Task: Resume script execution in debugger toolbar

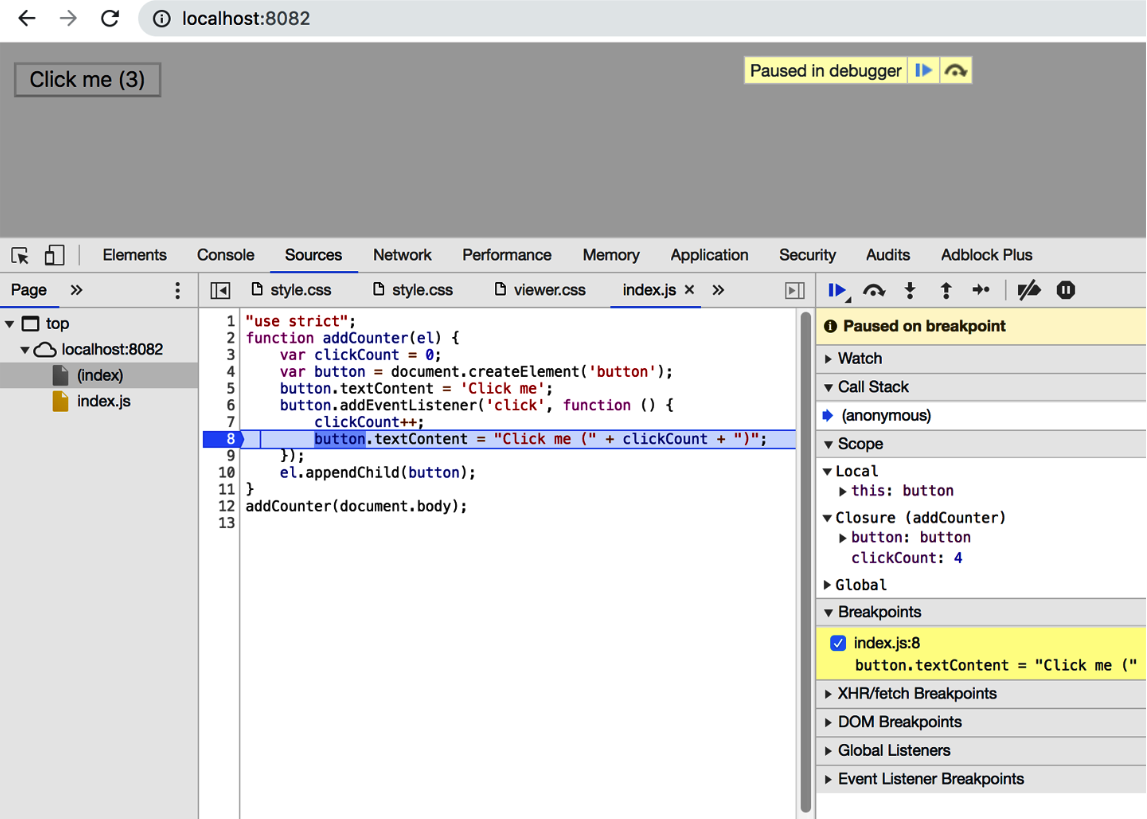Action: tap(838, 290)
